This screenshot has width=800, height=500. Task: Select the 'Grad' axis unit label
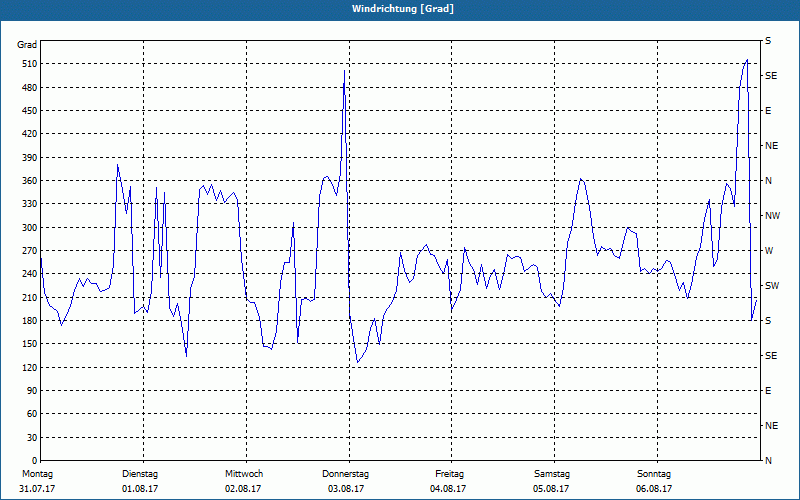click(x=27, y=45)
